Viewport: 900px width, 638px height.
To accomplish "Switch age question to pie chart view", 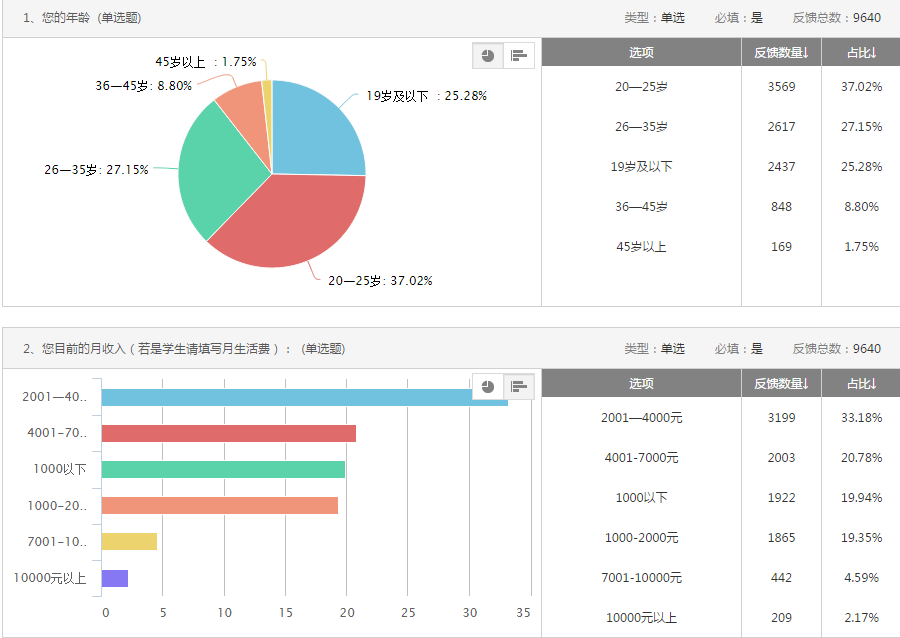I will [x=487, y=56].
